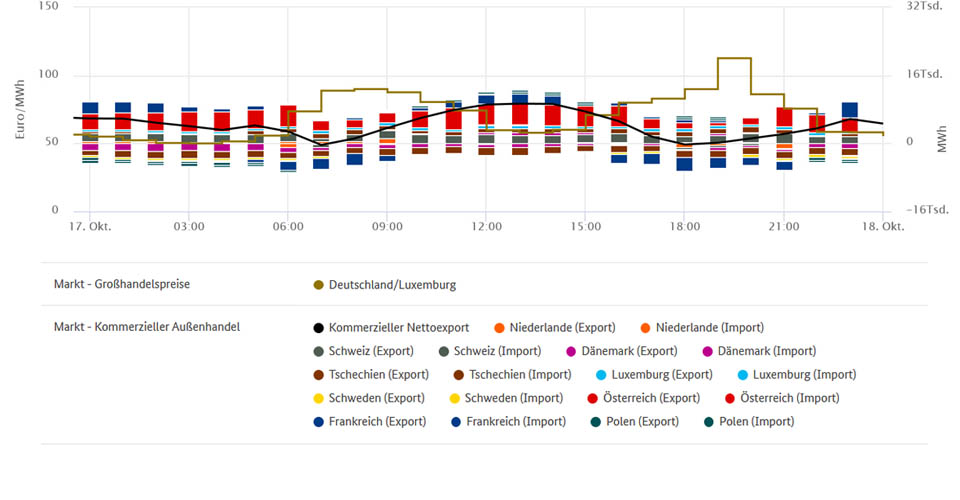Viewport: 960px width, 500px height.
Task: Toggle Frankreich (Export) legend item
Action: coord(370,422)
